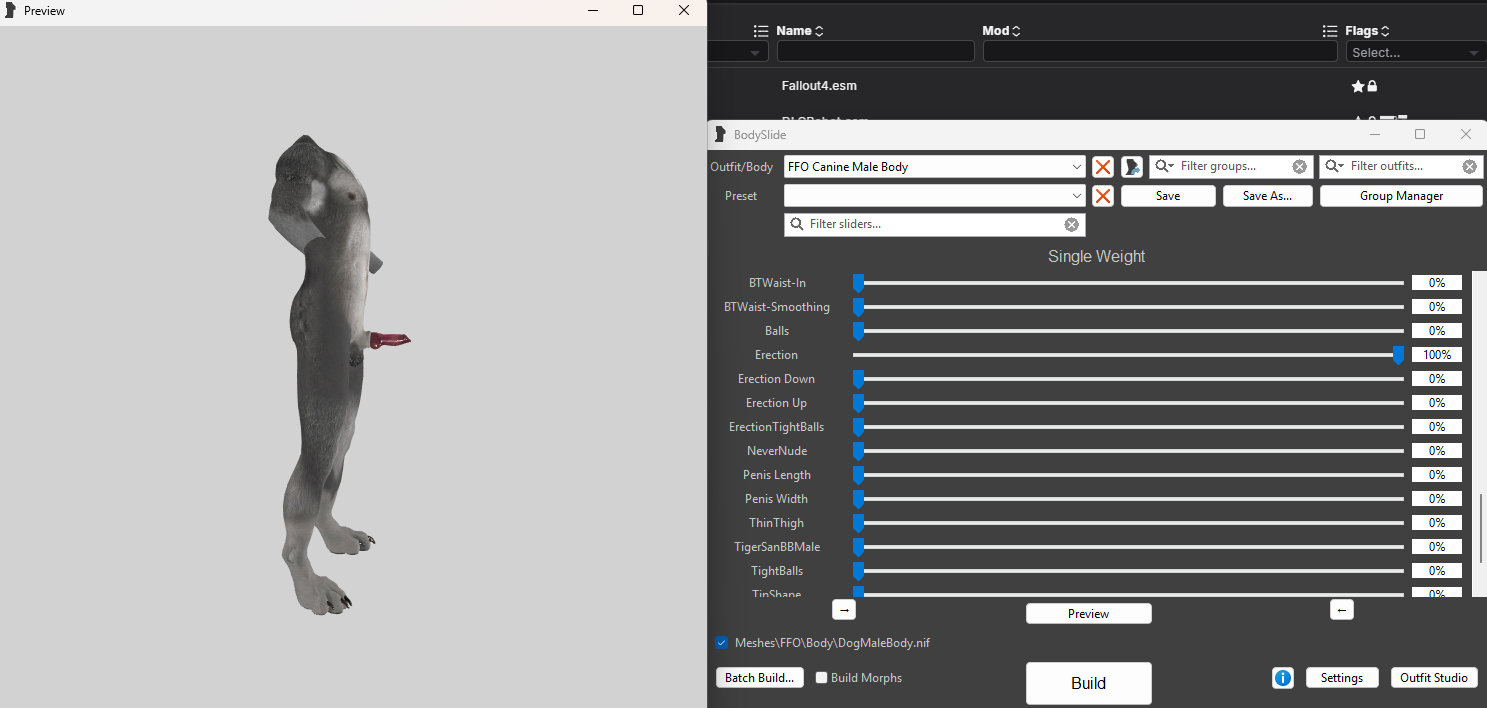This screenshot has width=1487, height=708.
Task: Click the star icon next to Fallout4.esm
Action: [1357, 86]
